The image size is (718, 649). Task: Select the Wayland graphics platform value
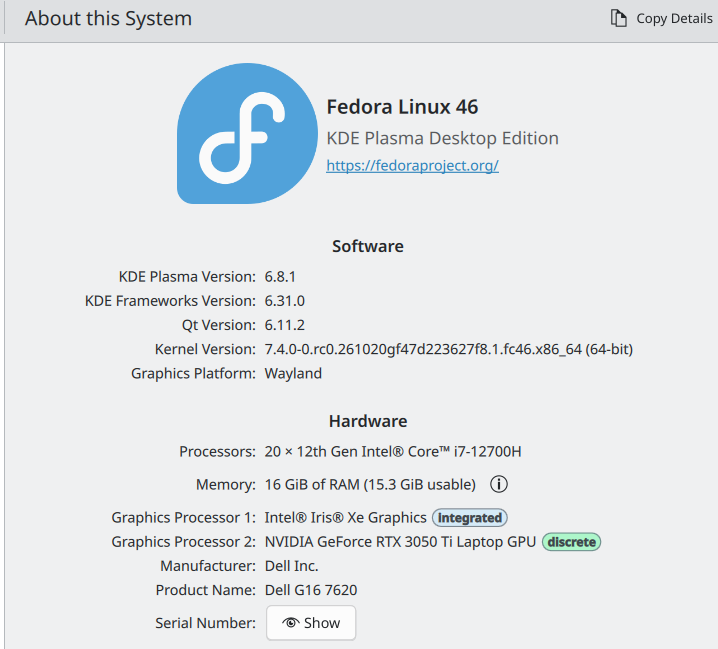pos(293,374)
